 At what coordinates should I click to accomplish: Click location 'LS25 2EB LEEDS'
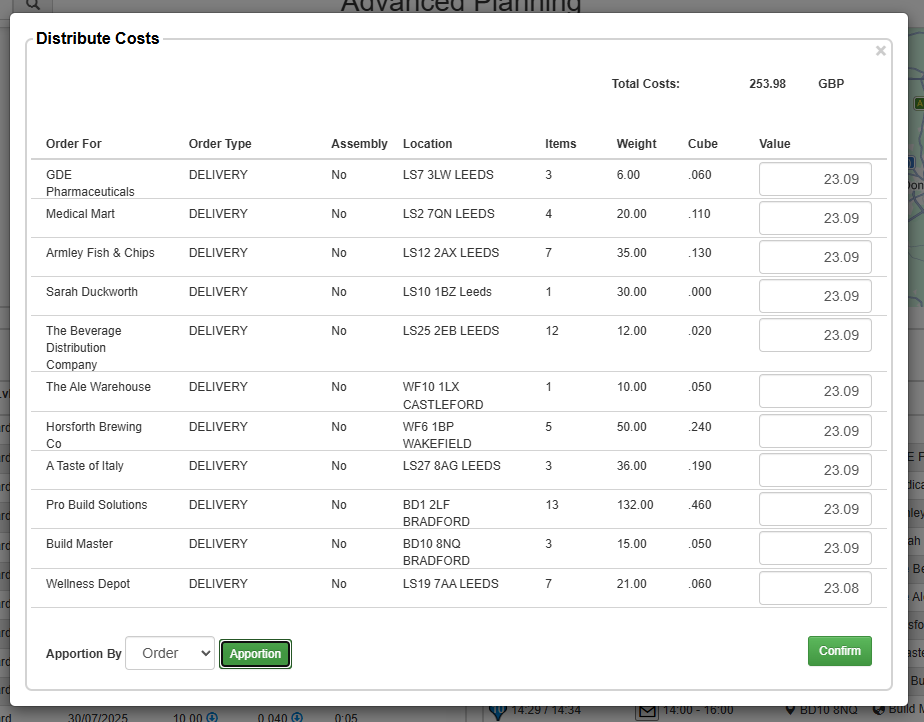(451, 331)
